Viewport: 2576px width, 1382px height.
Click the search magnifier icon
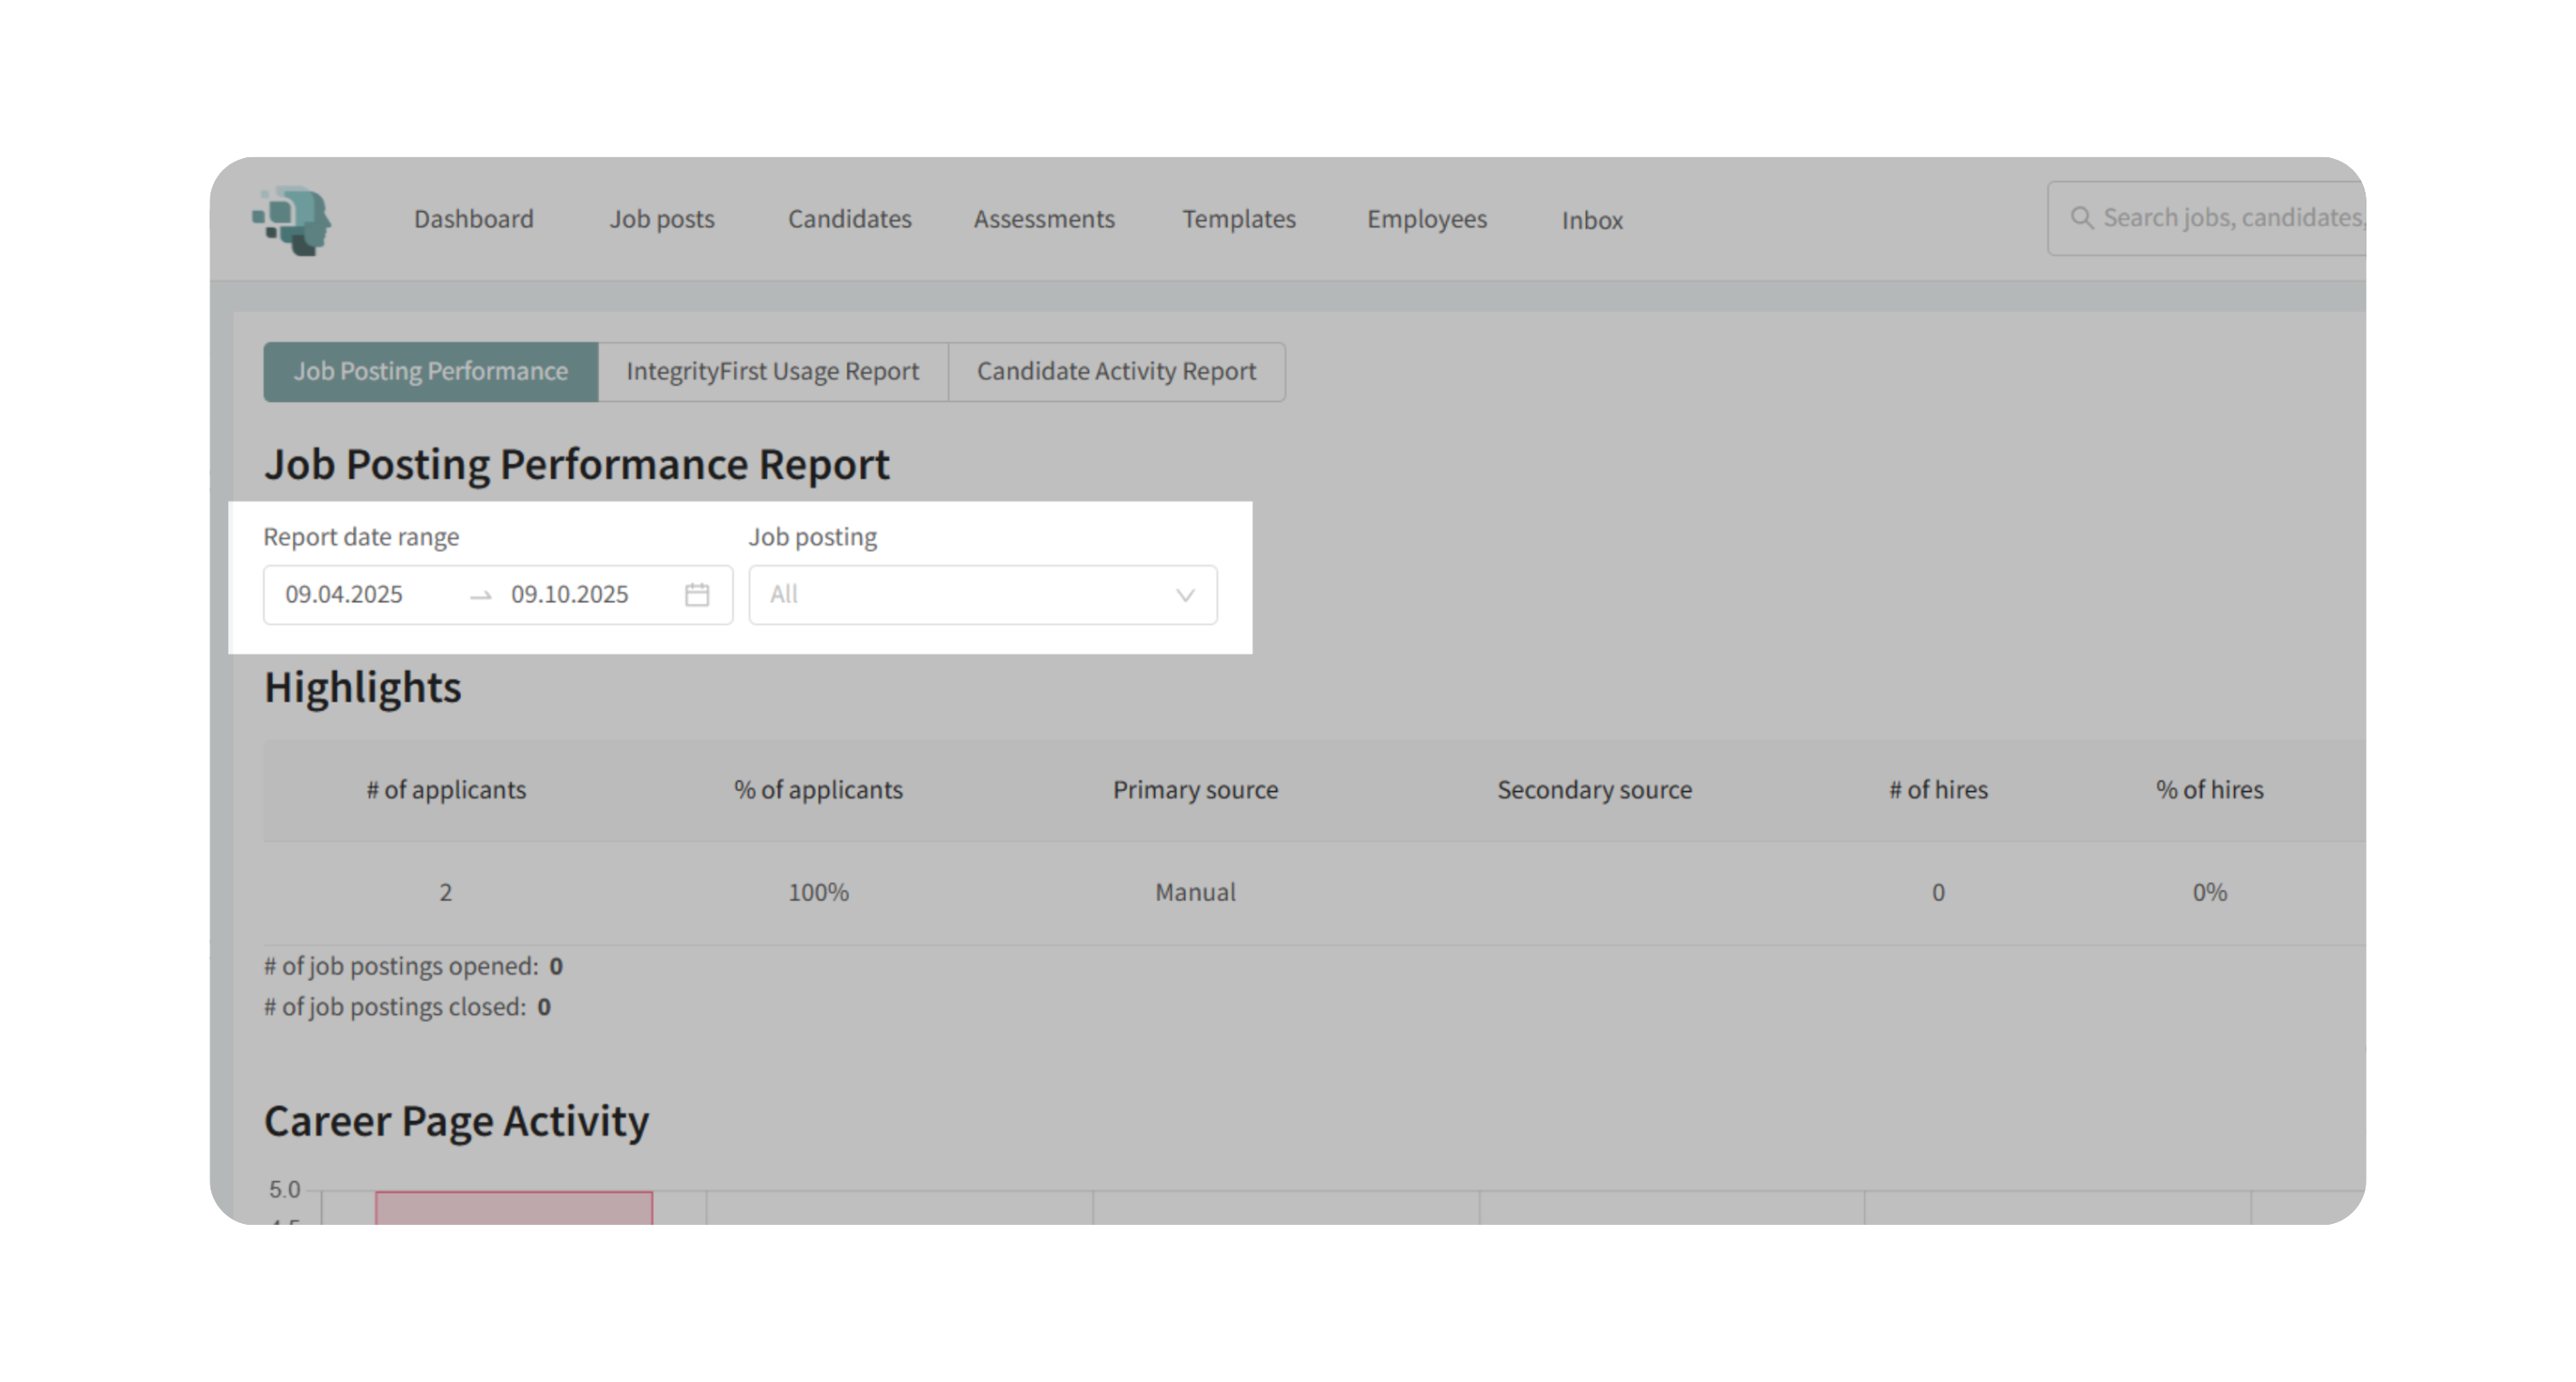click(x=2081, y=218)
